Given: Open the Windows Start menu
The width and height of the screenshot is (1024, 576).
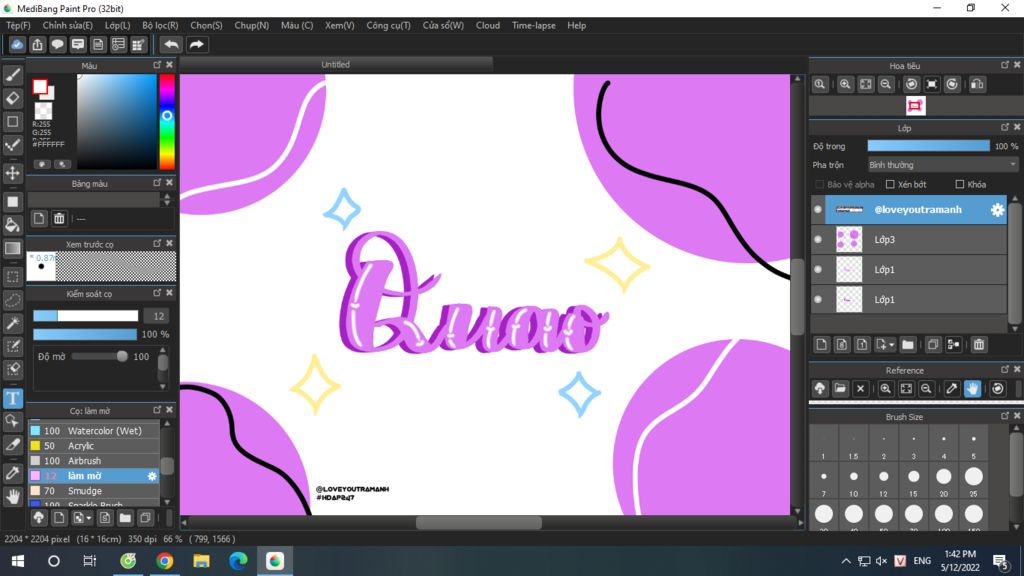Looking at the screenshot, I should (x=18, y=561).
